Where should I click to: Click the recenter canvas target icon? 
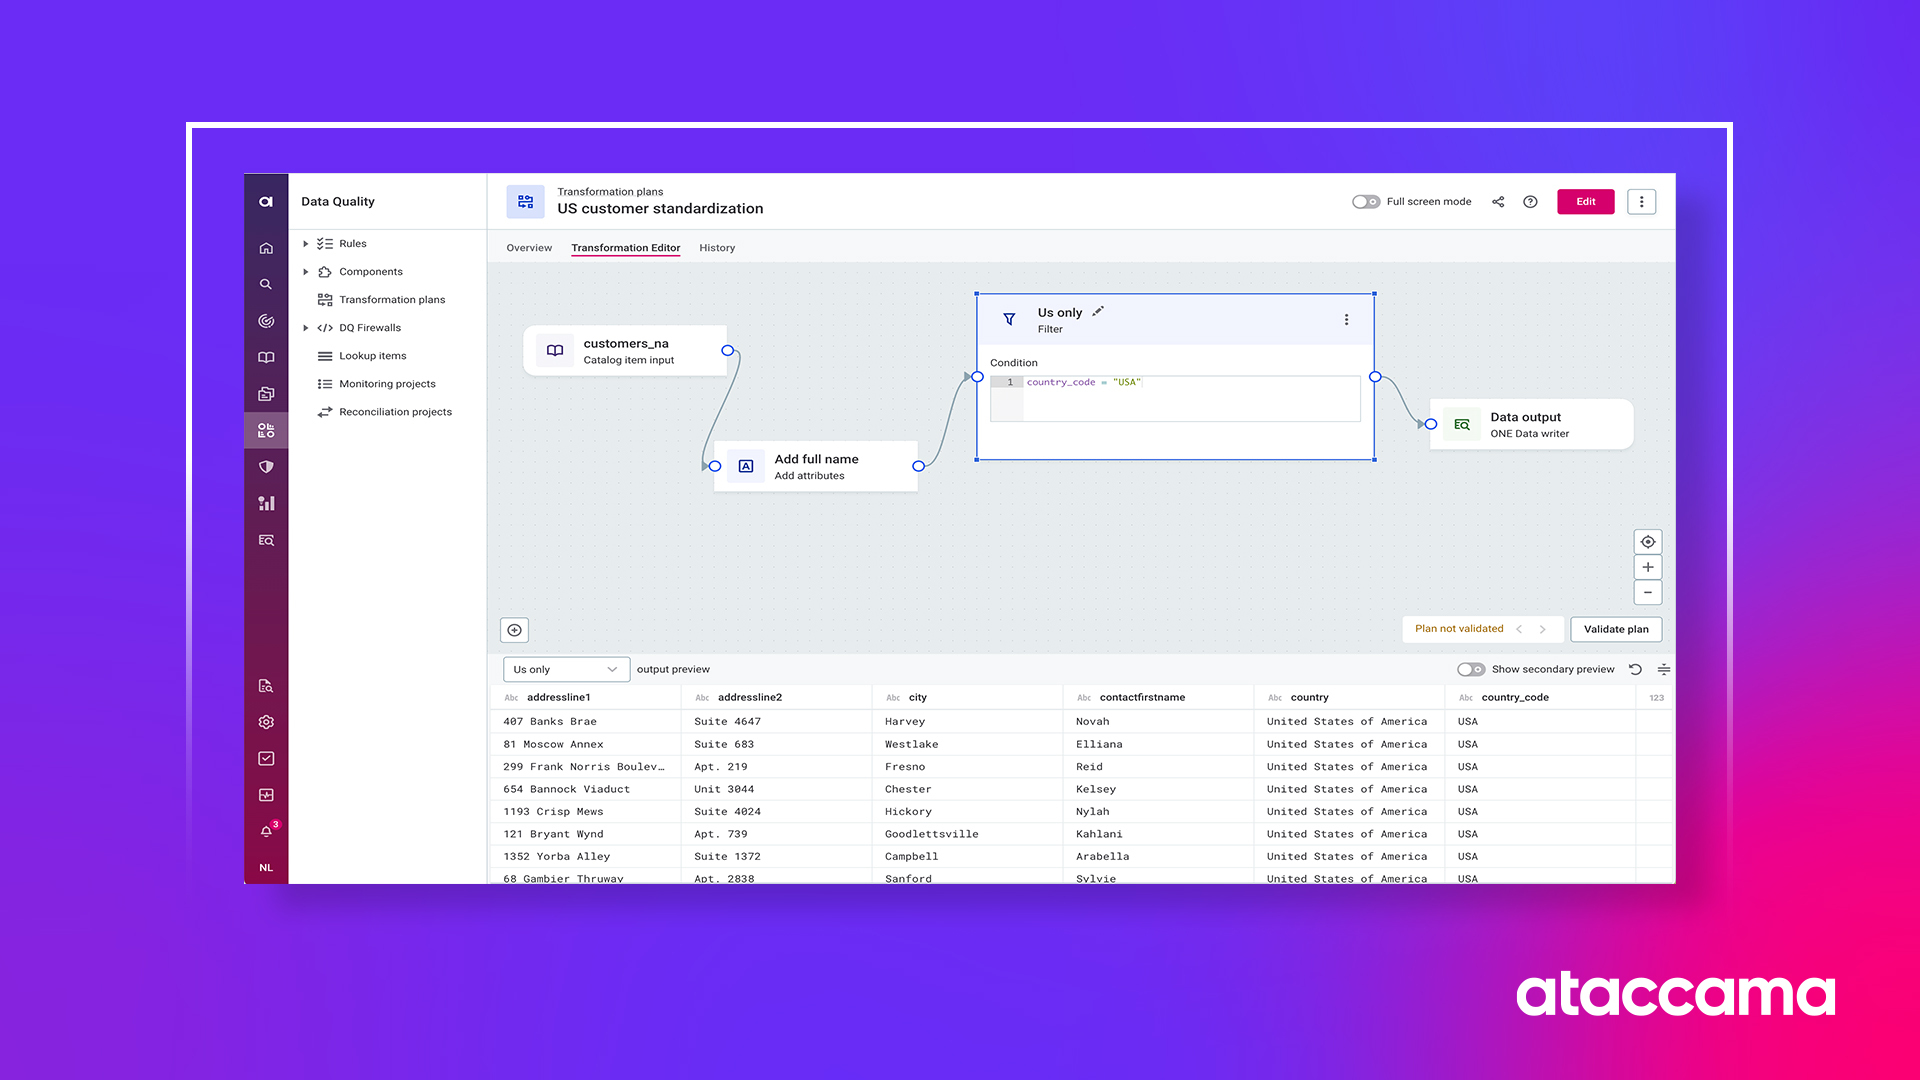coord(1648,542)
